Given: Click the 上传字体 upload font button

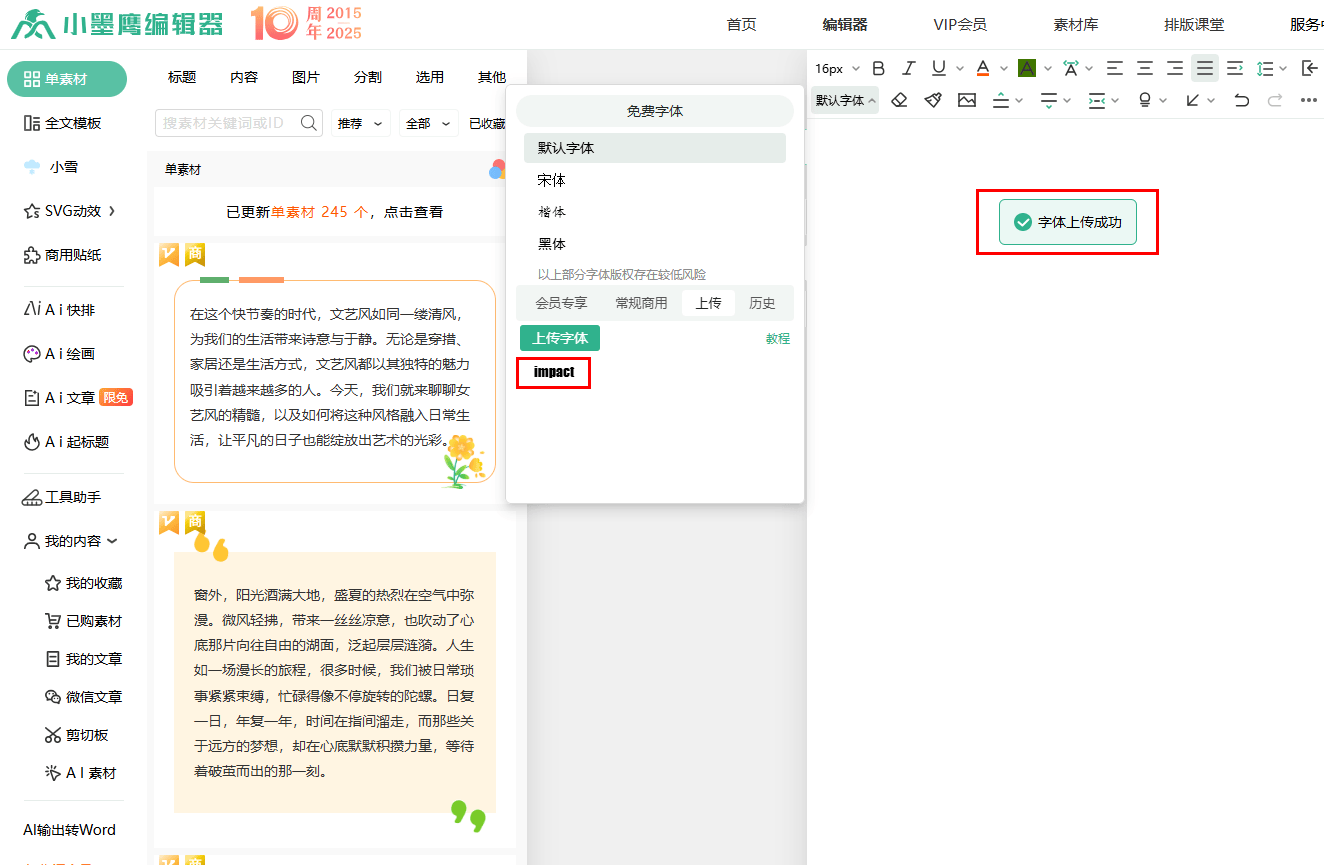Looking at the screenshot, I should tap(559, 338).
